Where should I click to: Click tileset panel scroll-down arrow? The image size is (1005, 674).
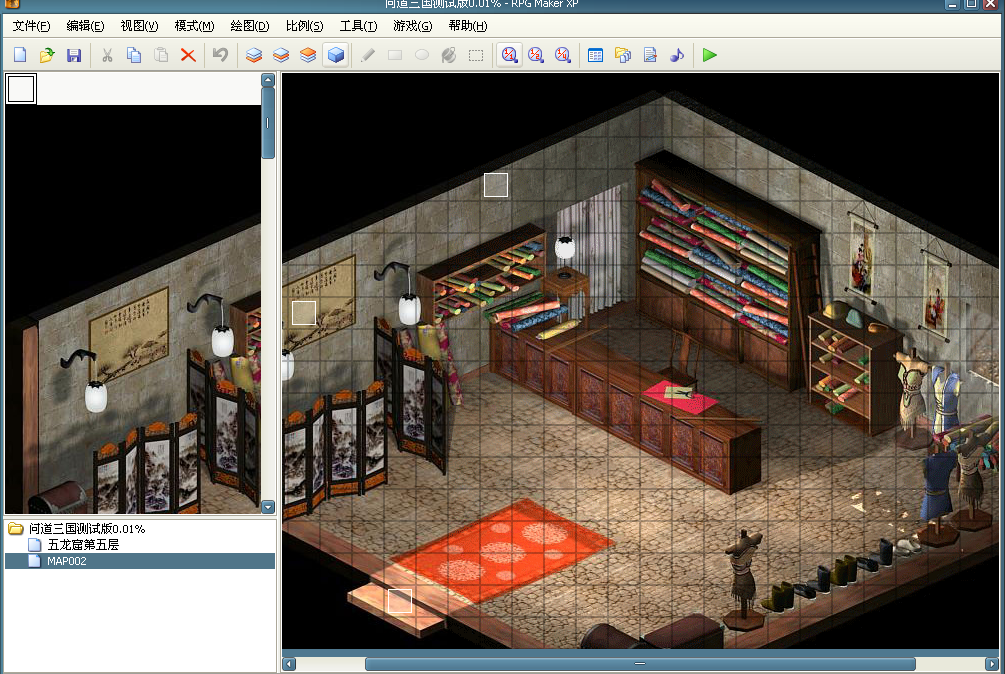click(268, 507)
